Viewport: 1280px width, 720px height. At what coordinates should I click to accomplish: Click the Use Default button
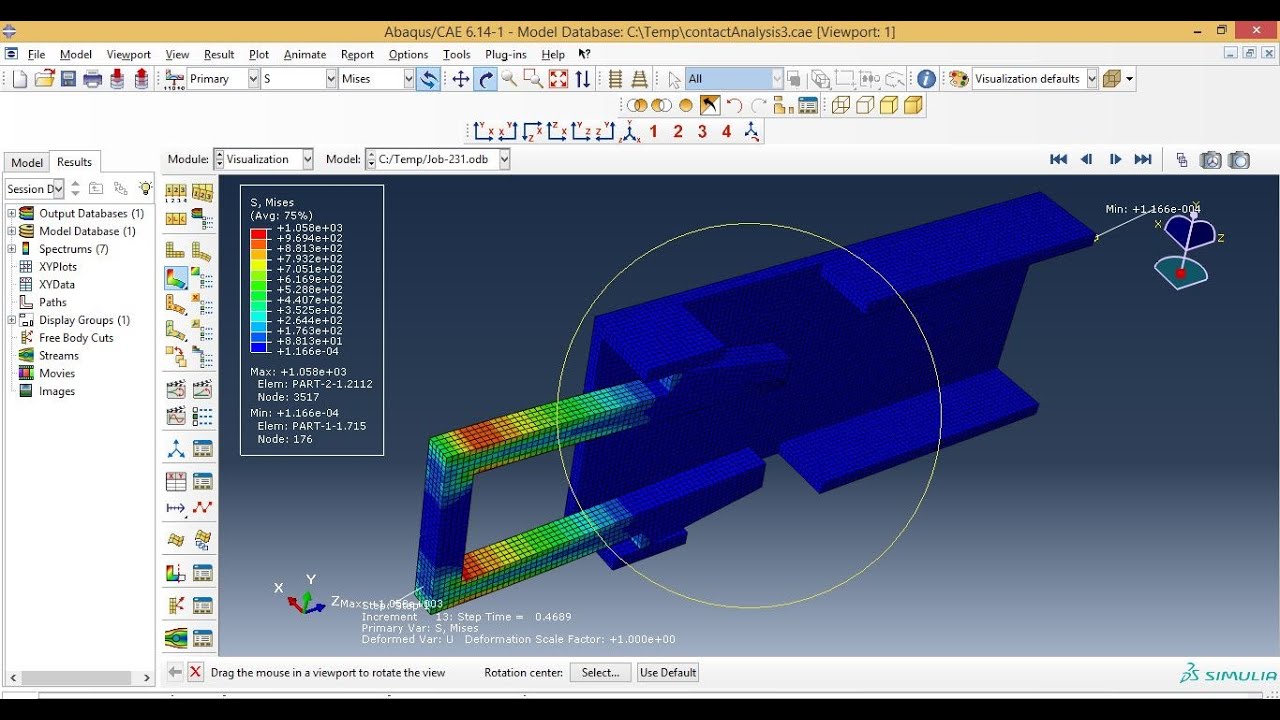tap(668, 673)
